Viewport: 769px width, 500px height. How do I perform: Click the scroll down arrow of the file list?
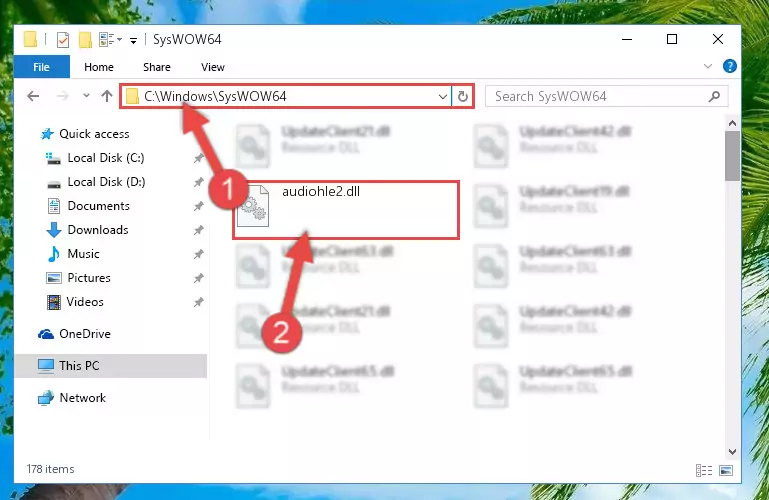(732, 451)
